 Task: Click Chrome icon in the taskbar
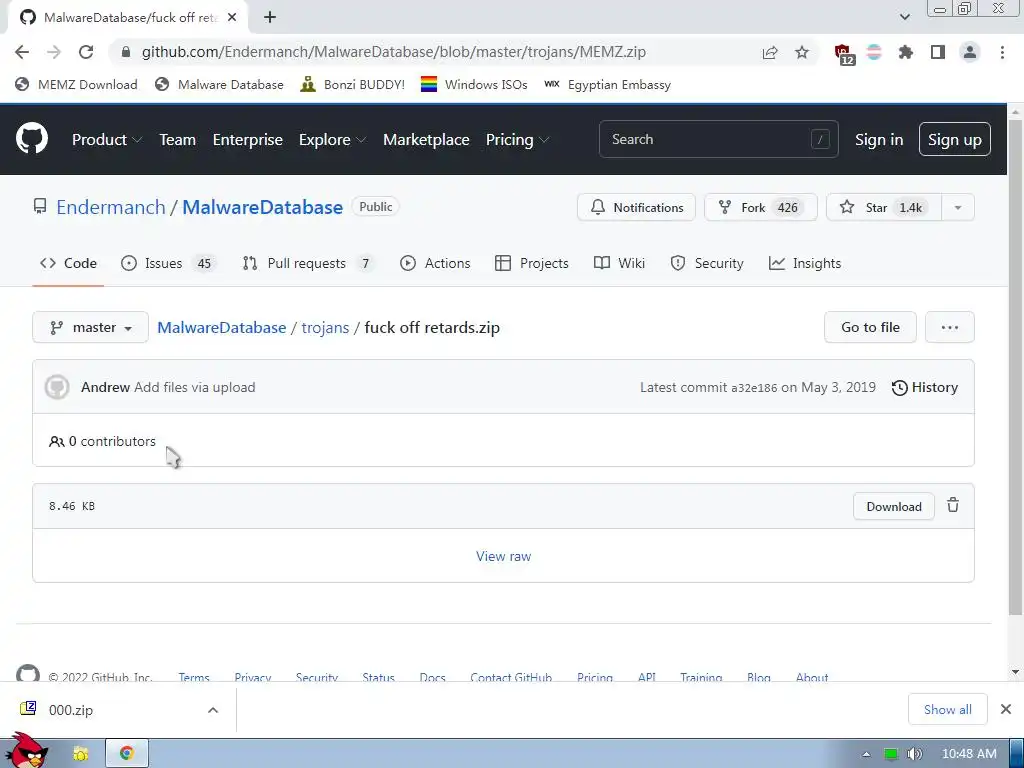pyautogui.click(x=127, y=754)
